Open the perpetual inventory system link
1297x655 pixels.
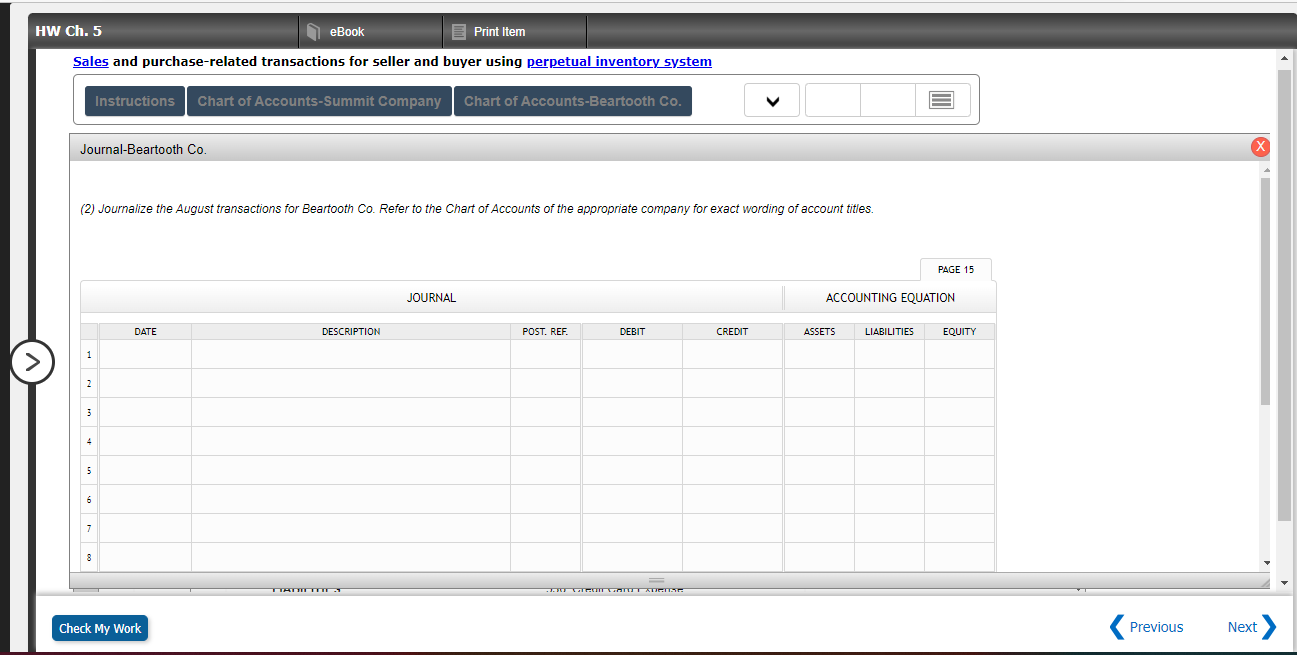click(618, 61)
